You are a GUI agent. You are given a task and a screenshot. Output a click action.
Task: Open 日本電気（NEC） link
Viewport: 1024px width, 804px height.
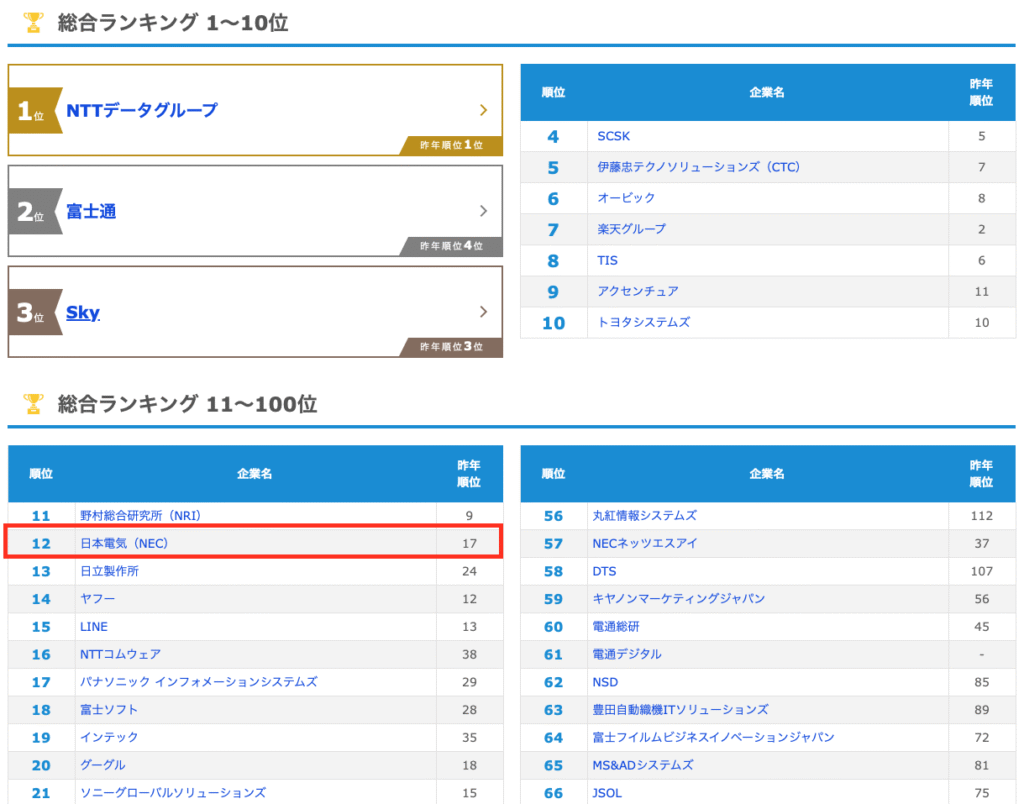pos(124,543)
